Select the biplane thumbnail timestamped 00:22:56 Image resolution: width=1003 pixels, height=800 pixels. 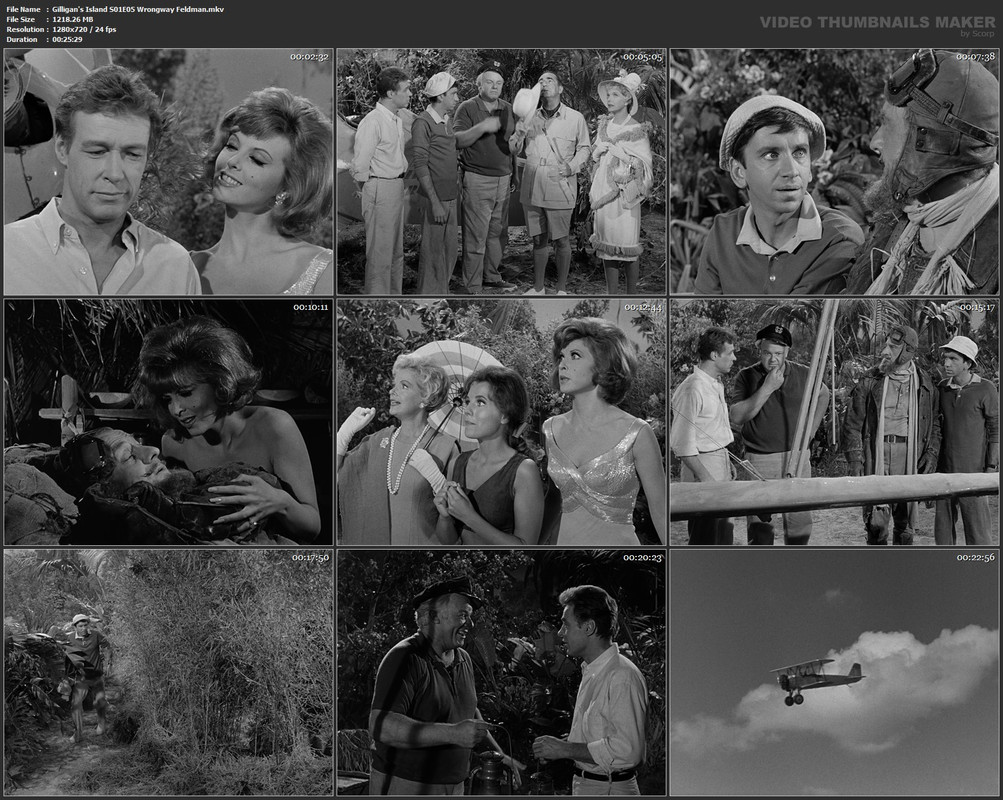(x=834, y=673)
